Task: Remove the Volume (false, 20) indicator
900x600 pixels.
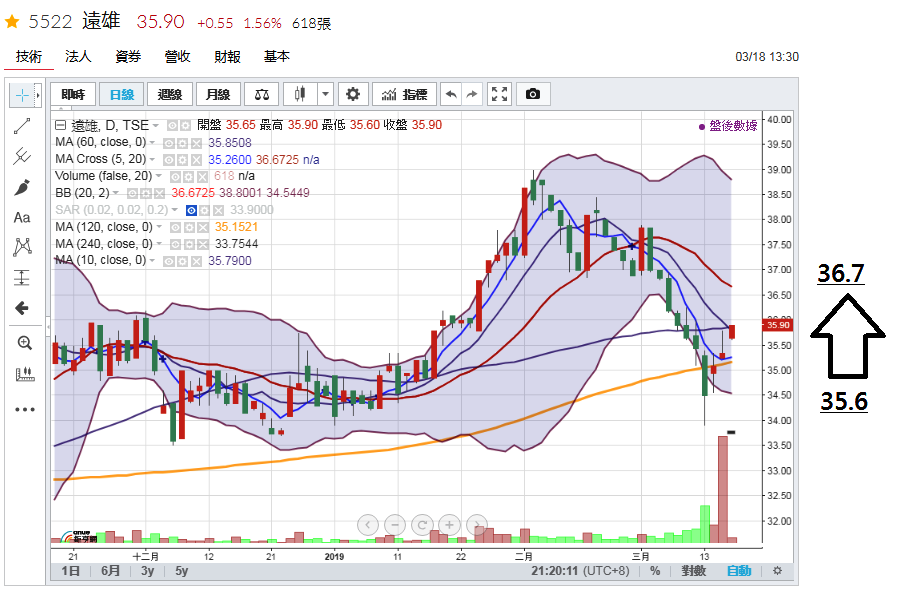Action: 203,177
